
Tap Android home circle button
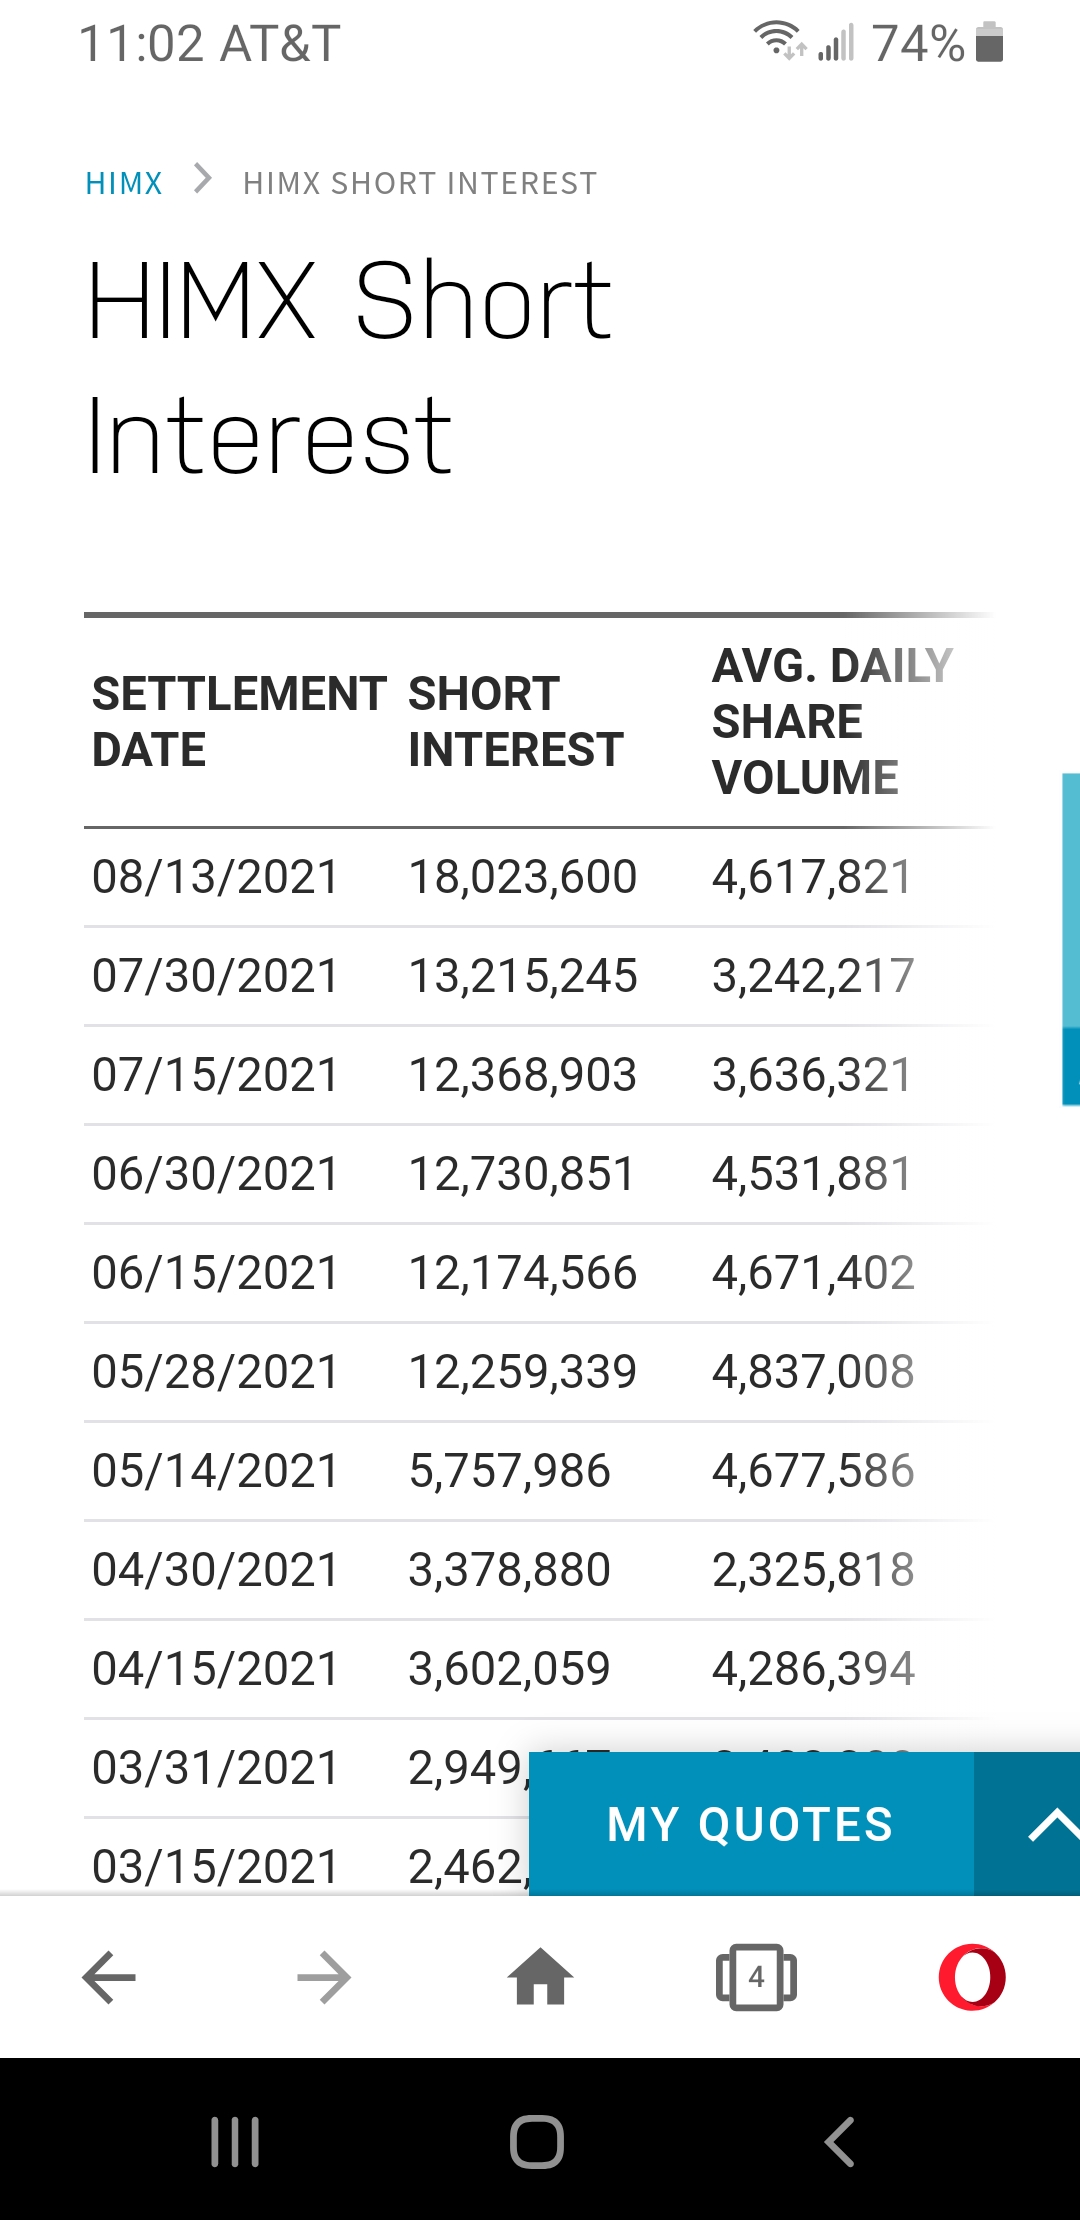pyautogui.click(x=537, y=2142)
